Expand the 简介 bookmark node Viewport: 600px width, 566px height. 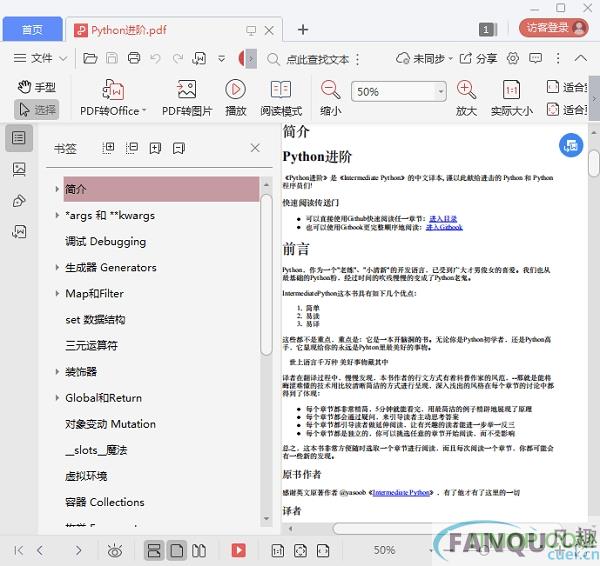click(x=57, y=189)
